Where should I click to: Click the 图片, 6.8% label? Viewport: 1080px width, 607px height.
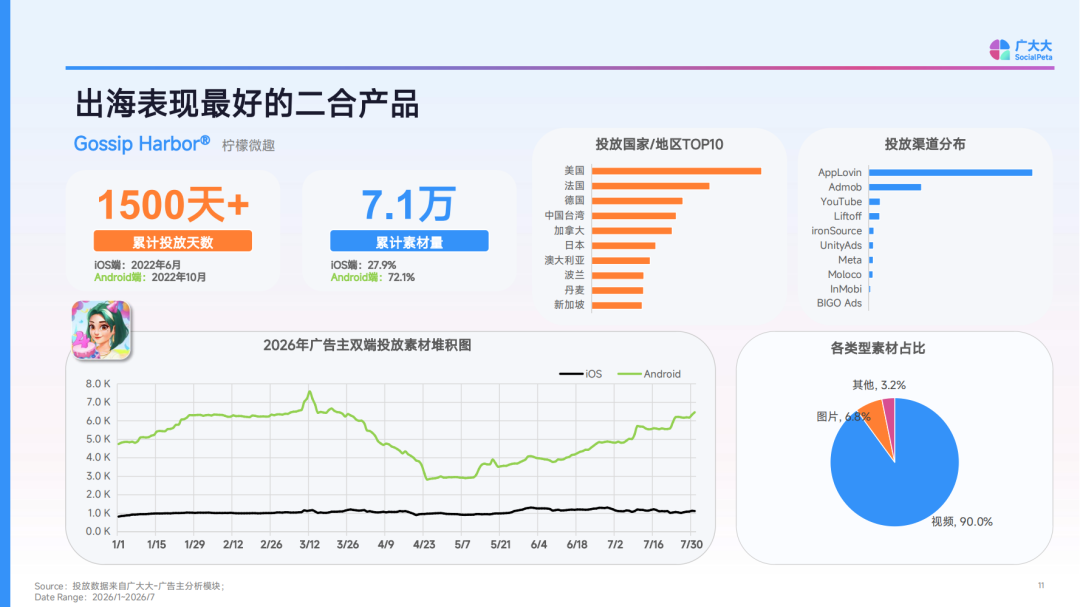click(843, 416)
